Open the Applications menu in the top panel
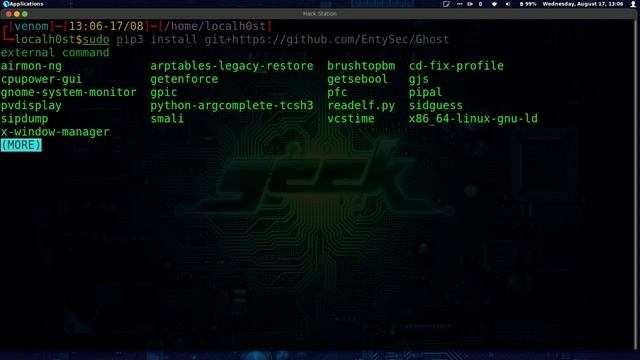Image resolution: width=640 pixels, height=360 pixels. tap(23, 4)
